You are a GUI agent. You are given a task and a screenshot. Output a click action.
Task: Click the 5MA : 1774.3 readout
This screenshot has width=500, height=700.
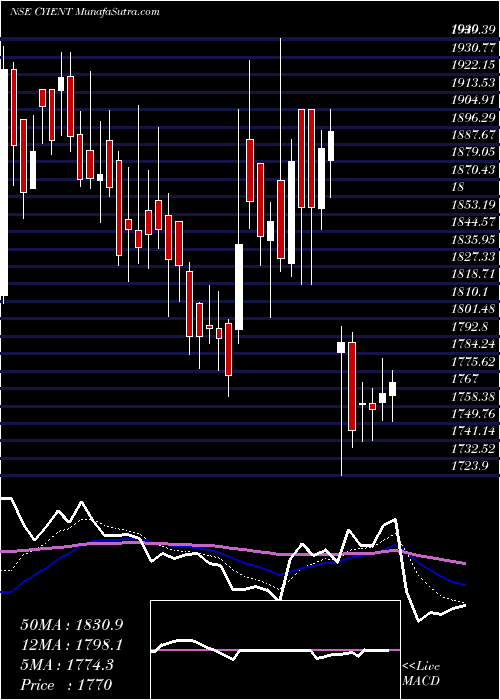67,665
